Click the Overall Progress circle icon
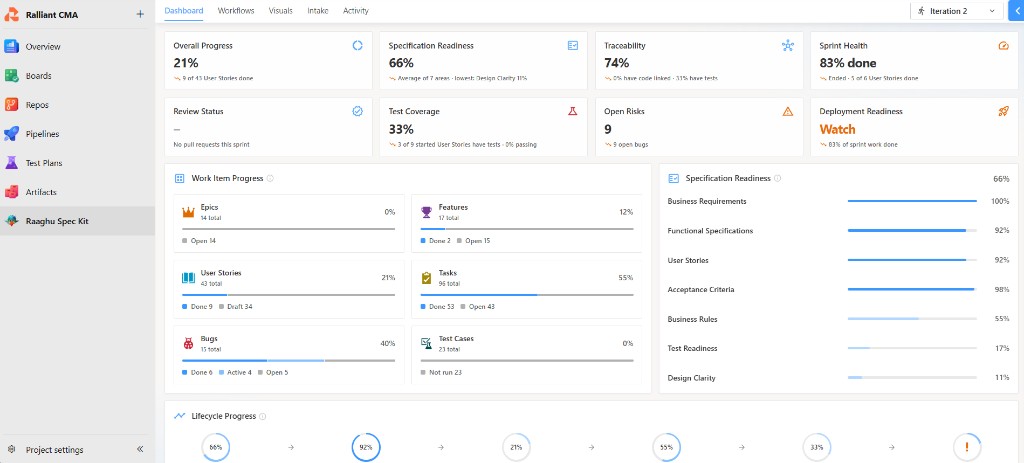1024x463 pixels. [x=357, y=46]
